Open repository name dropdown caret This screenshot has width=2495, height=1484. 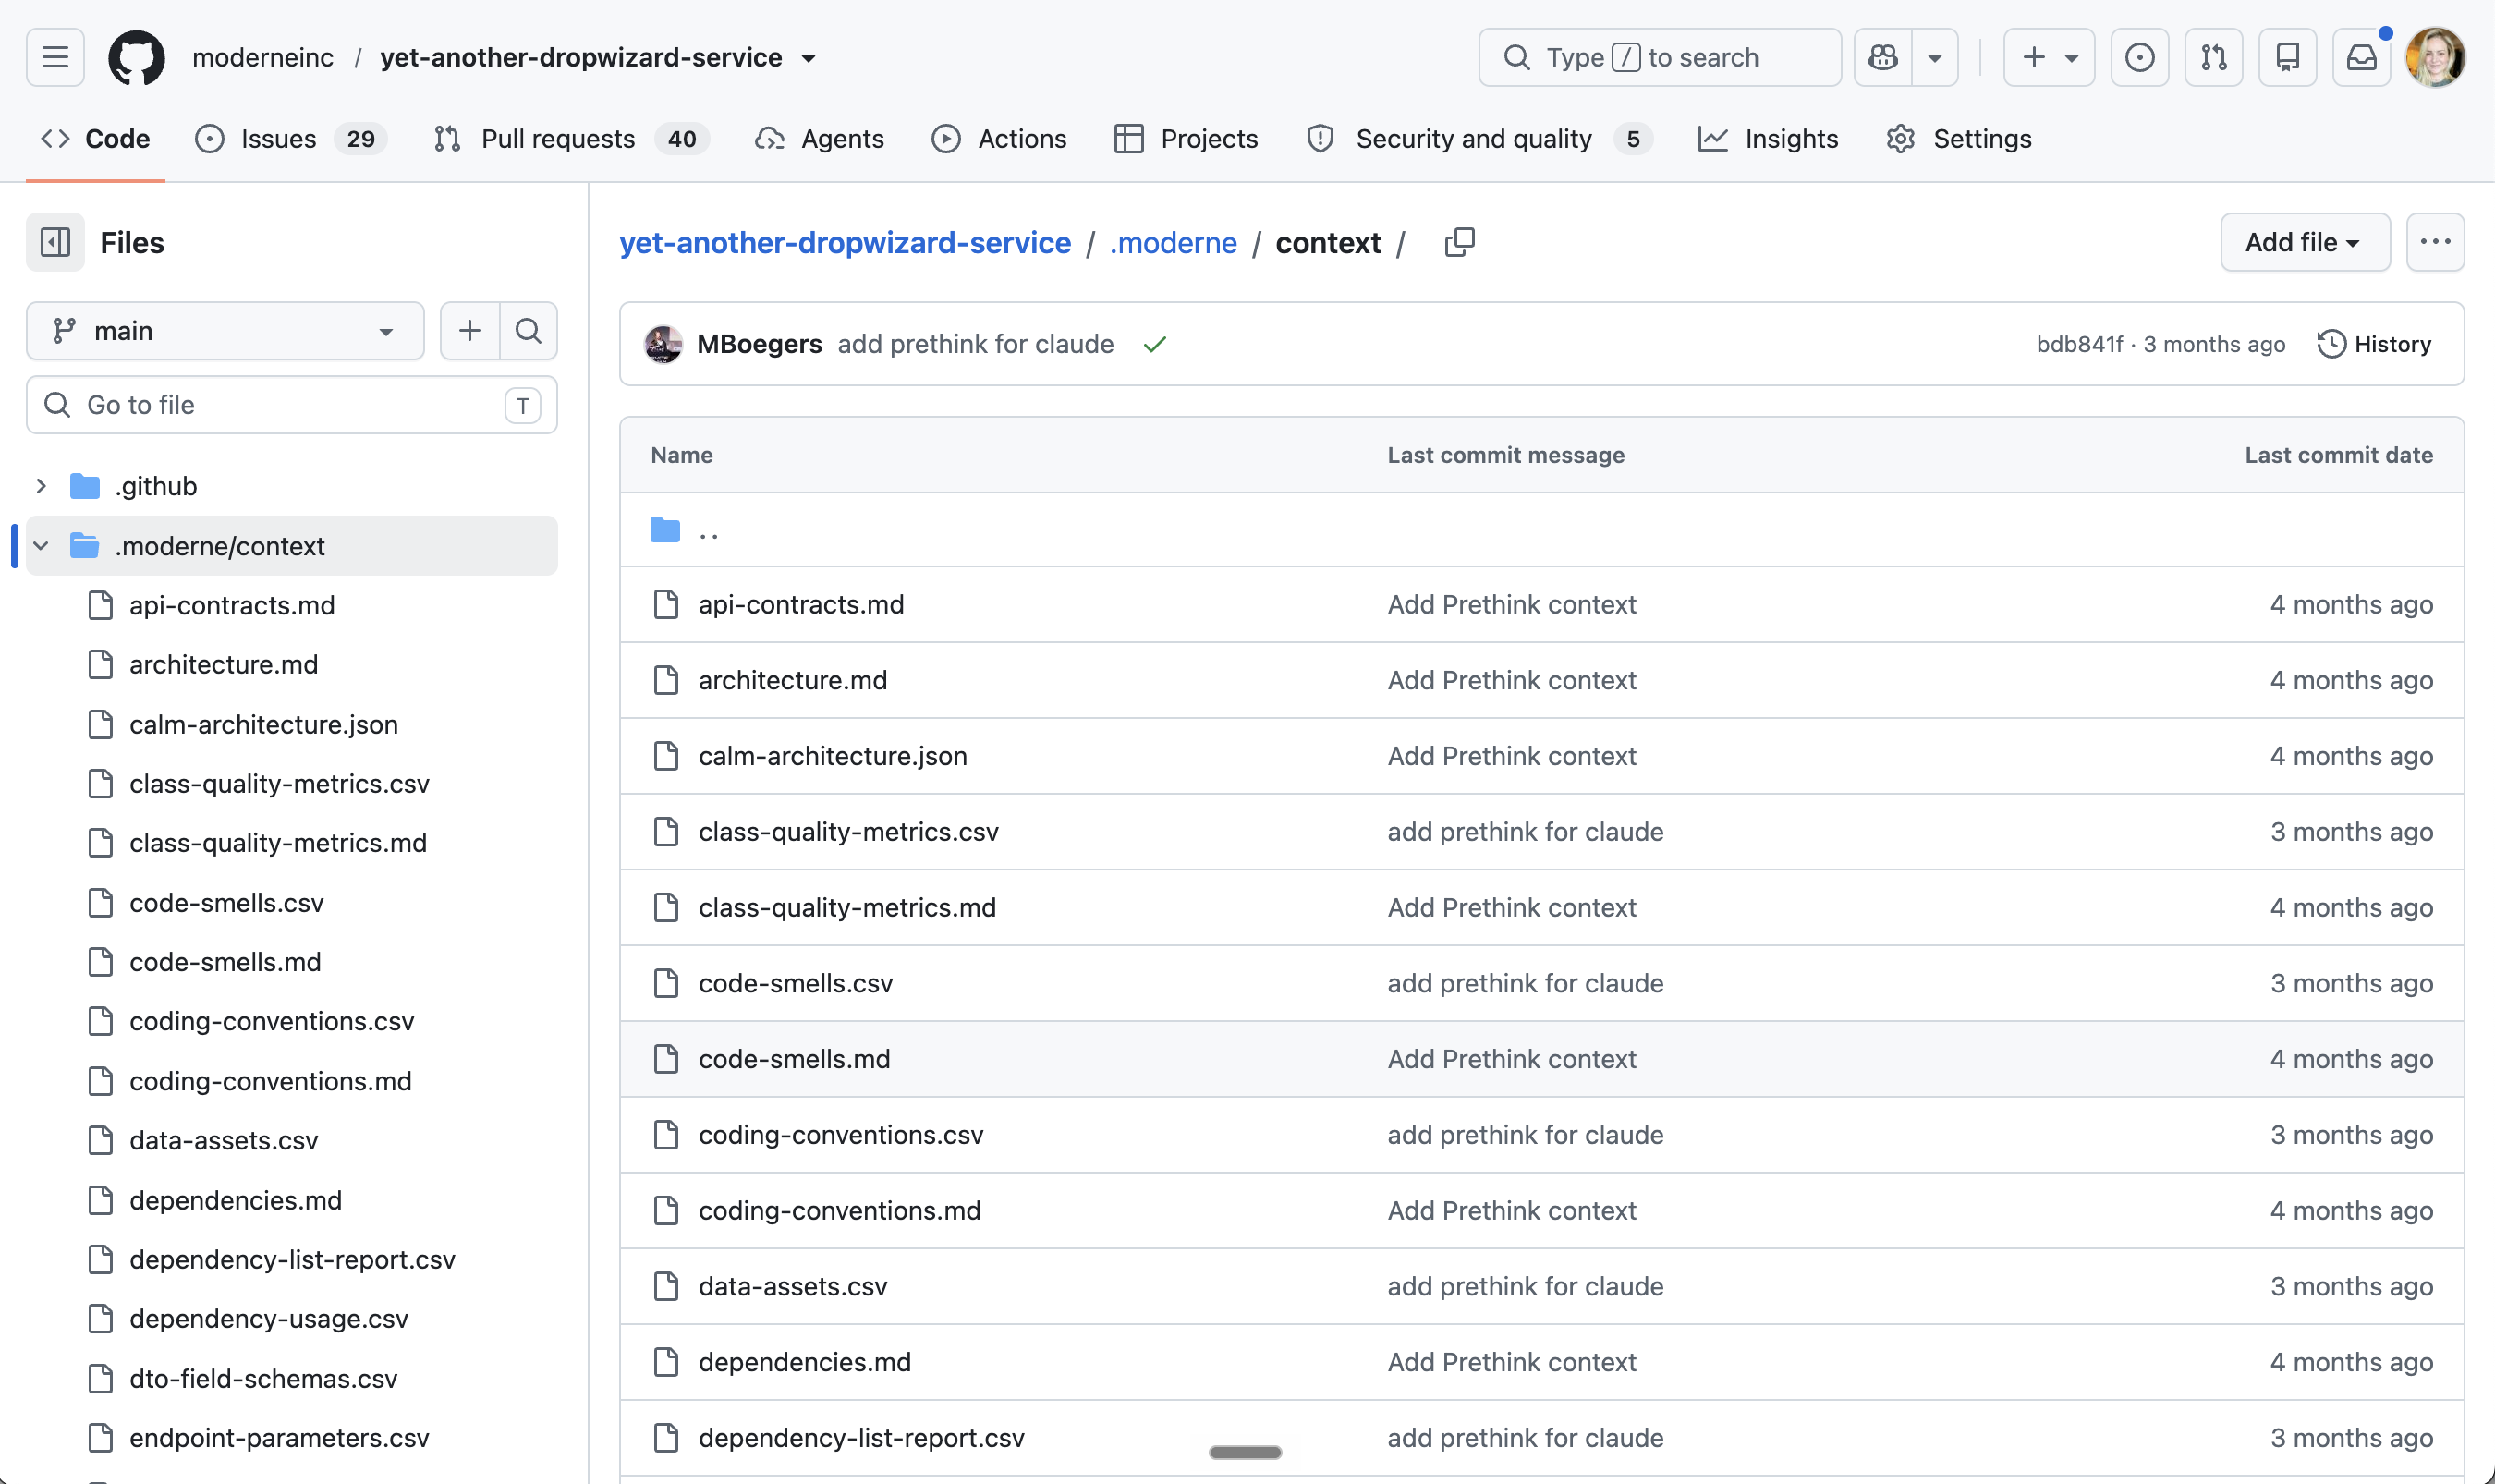(808, 58)
